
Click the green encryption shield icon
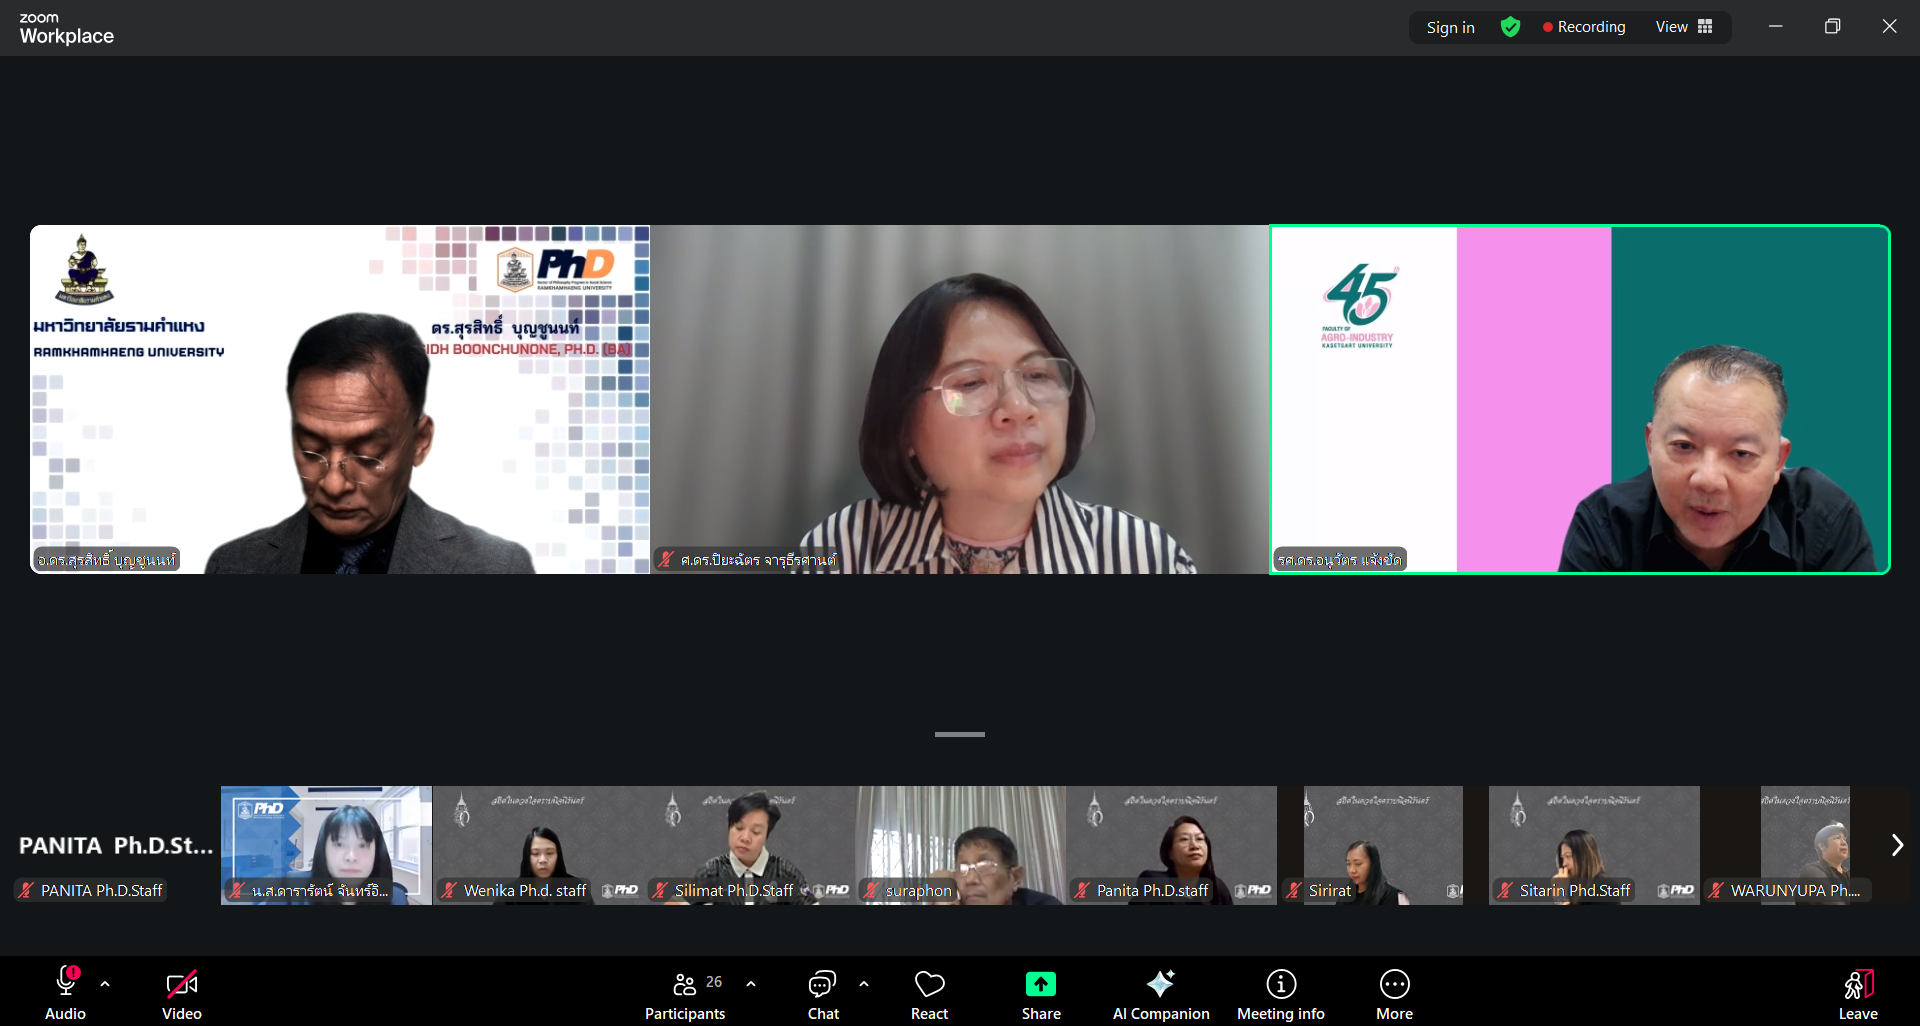(x=1510, y=27)
